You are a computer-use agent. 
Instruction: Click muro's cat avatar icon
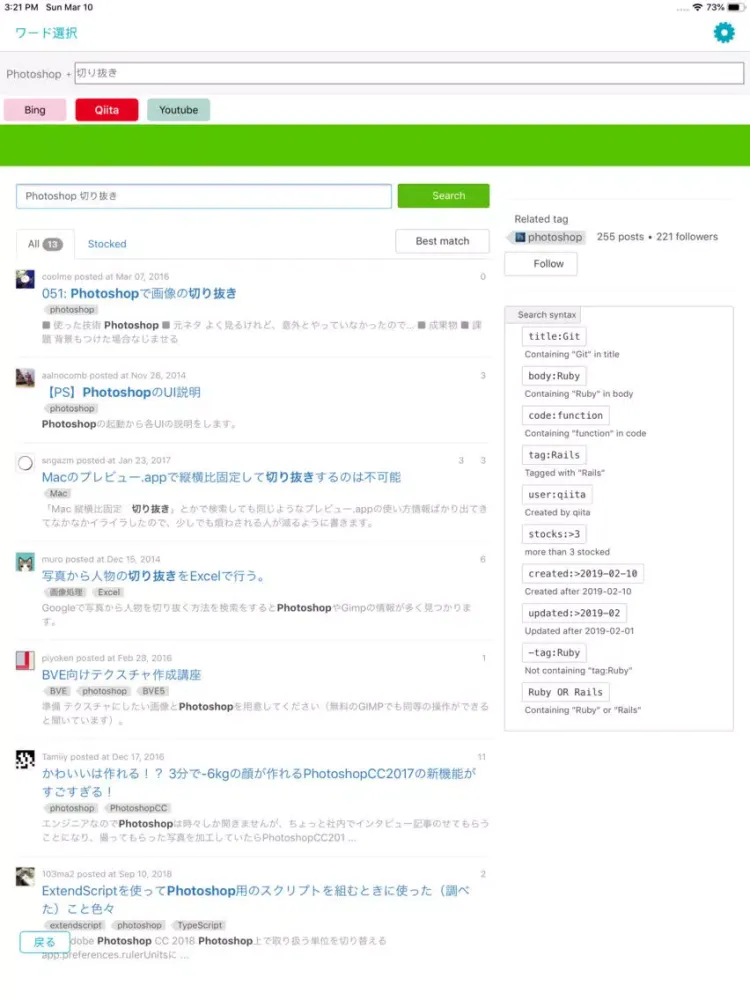point(25,562)
